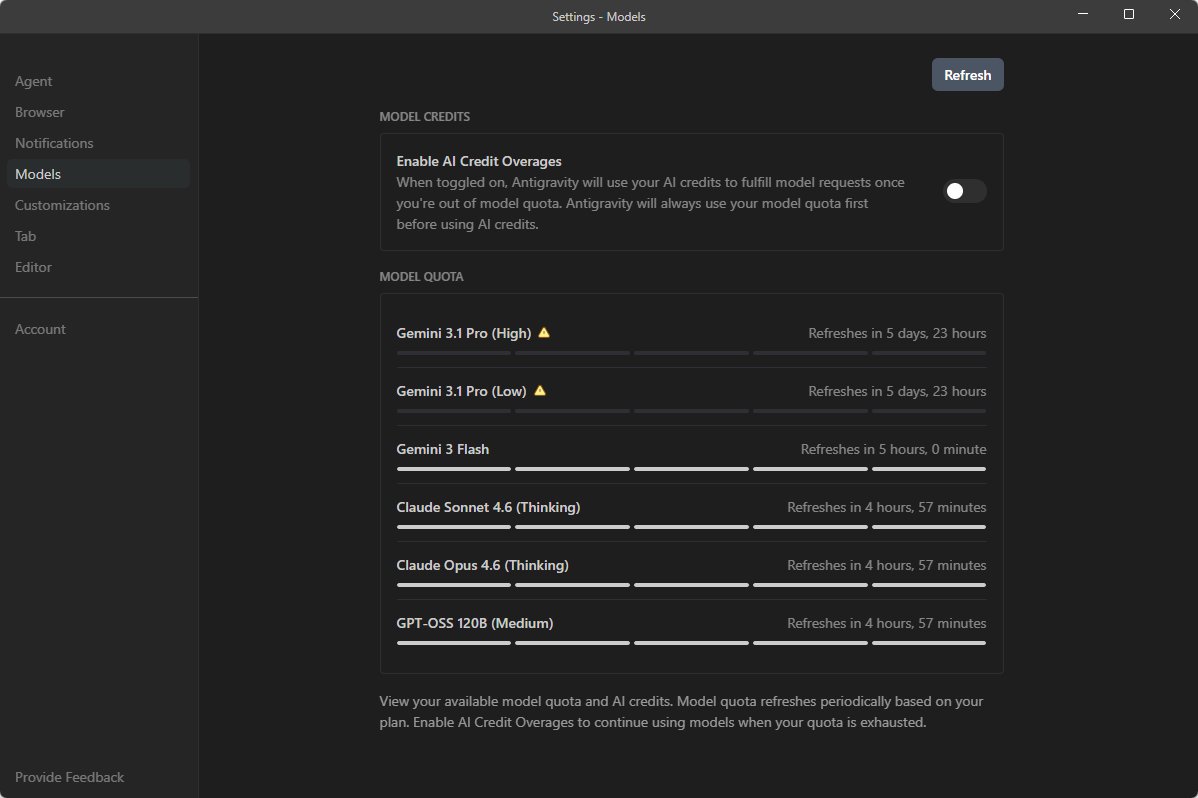This screenshot has height=798, width=1198.
Task: Click the Gemini 3 Flash model name
Action: (x=442, y=449)
